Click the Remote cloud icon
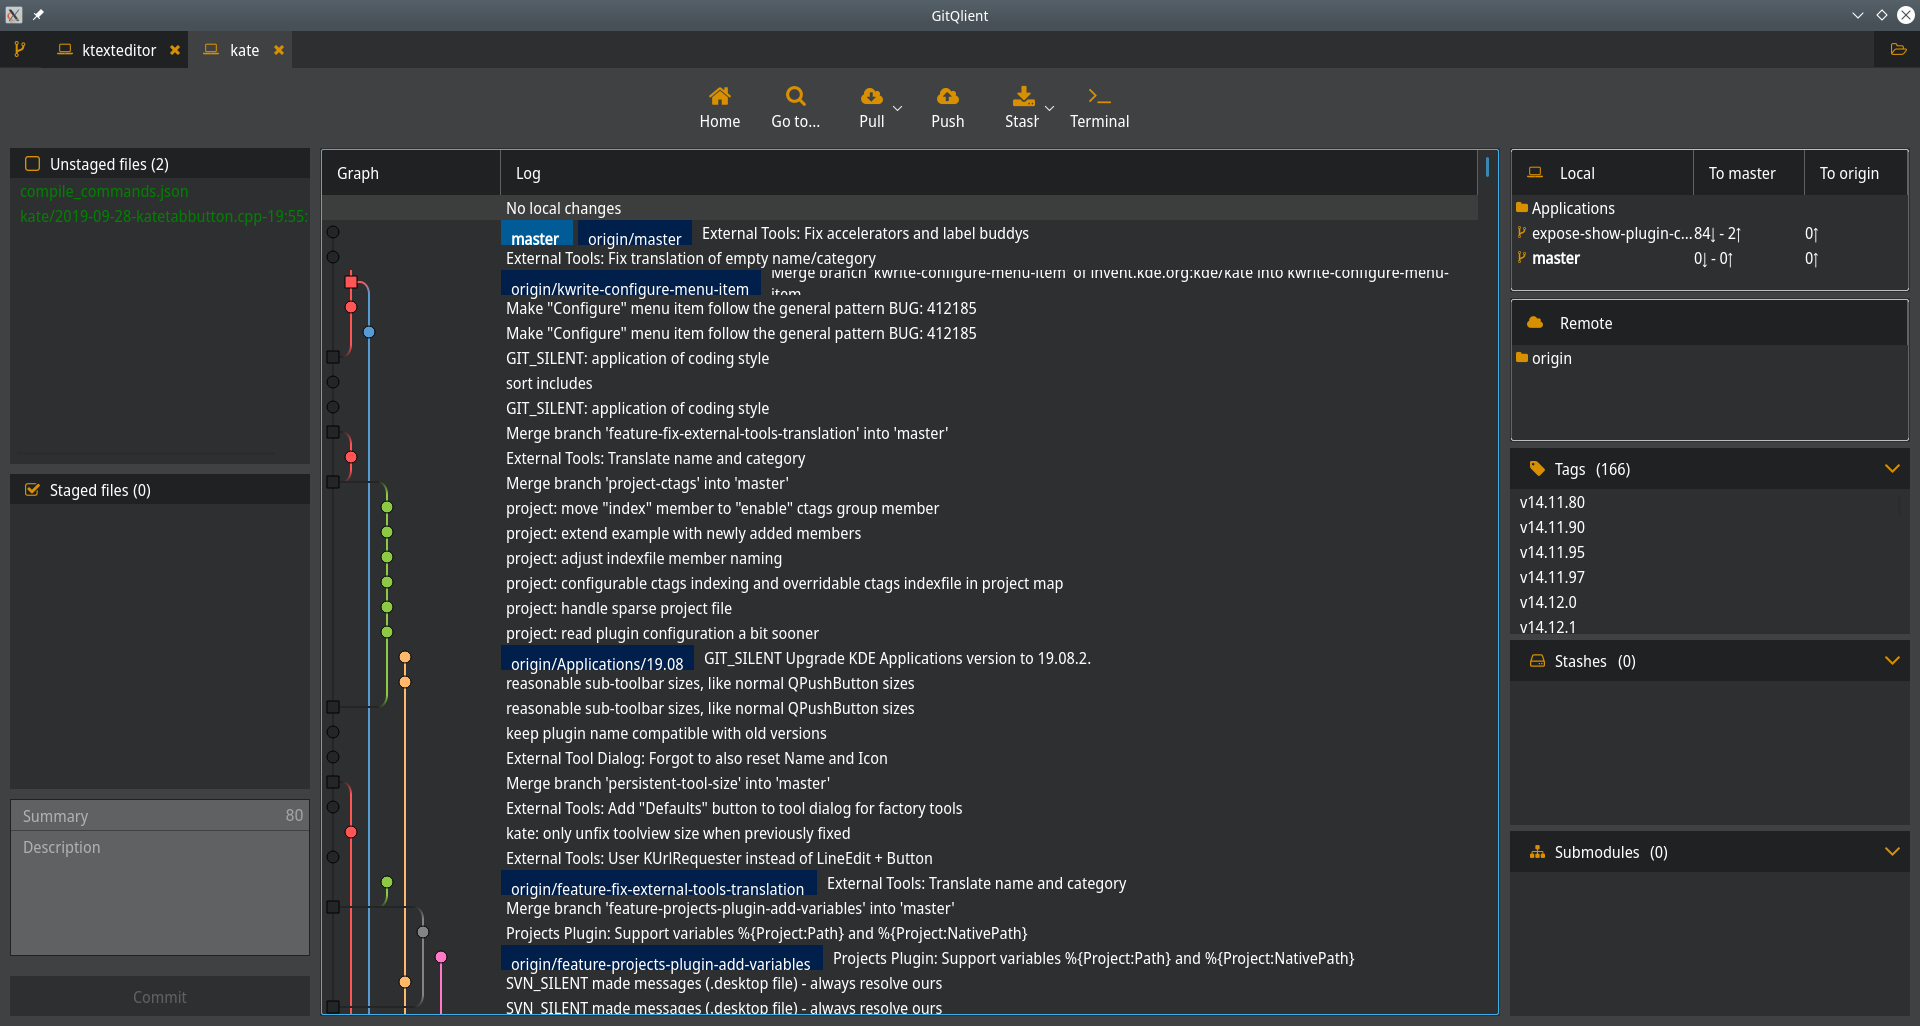 (1535, 323)
